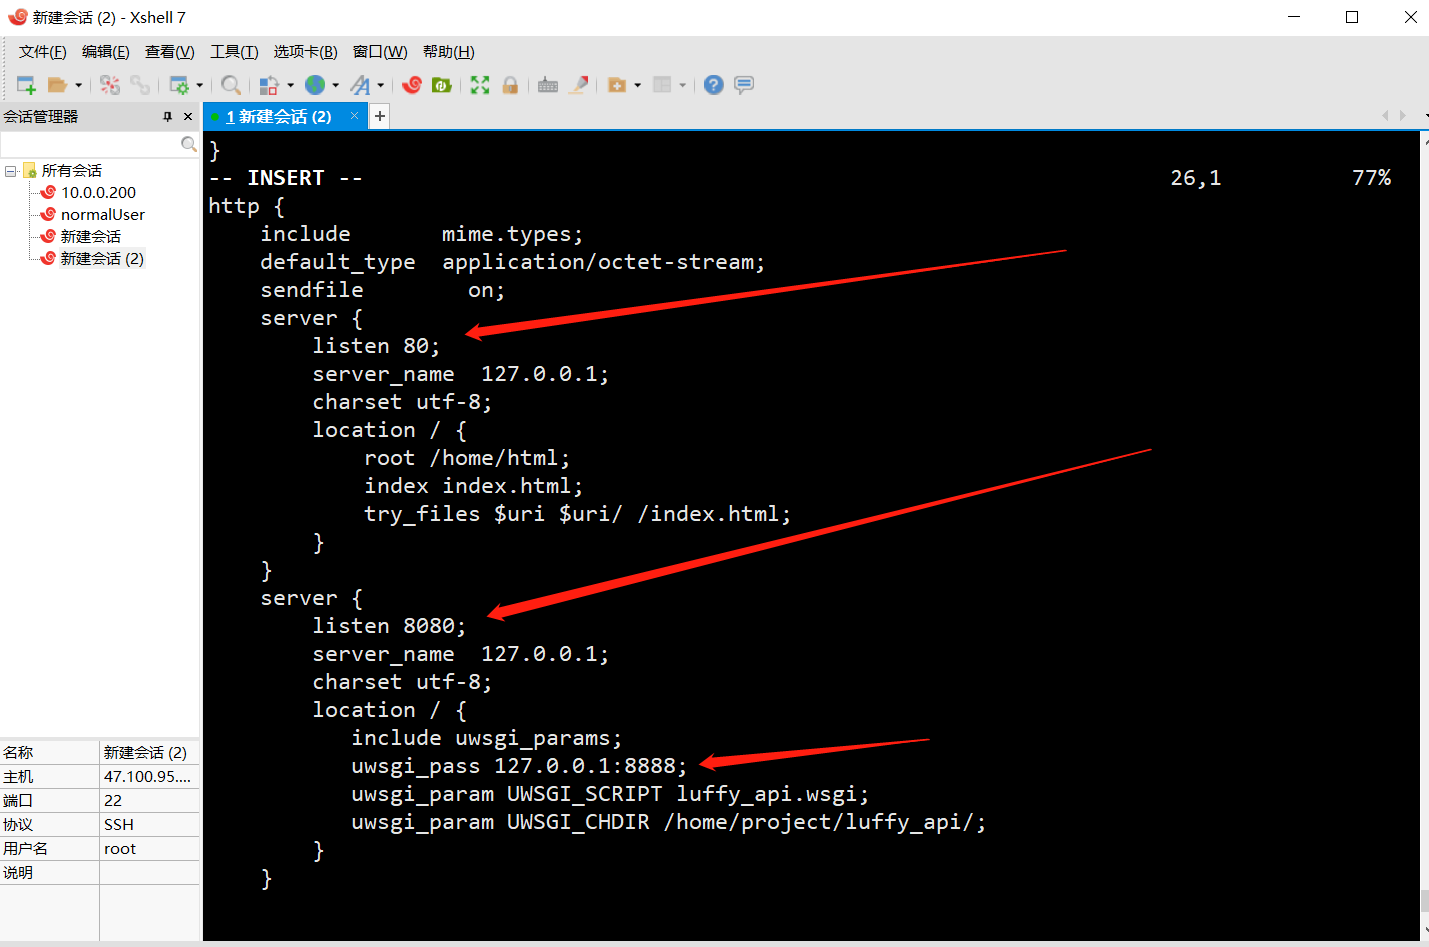Select the normalUser session
This screenshot has width=1429, height=947.
point(103,215)
